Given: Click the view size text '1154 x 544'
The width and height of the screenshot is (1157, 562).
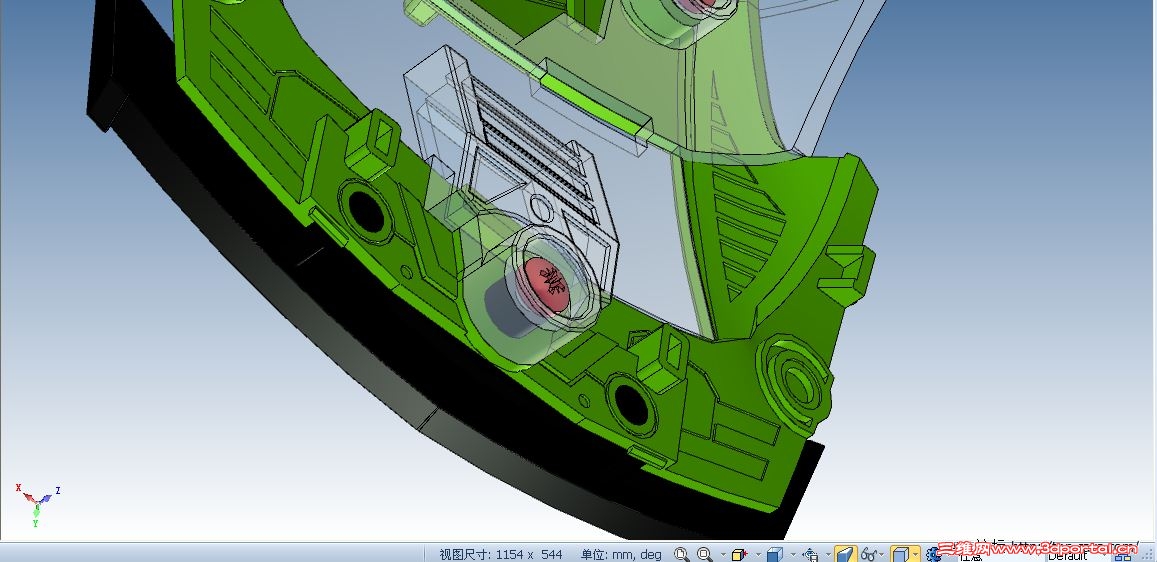Looking at the screenshot, I should pos(529,555).
